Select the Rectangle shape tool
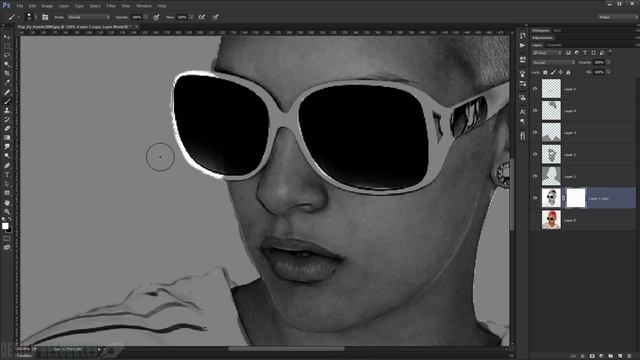640x360 pixels. [x=7, y=193]
